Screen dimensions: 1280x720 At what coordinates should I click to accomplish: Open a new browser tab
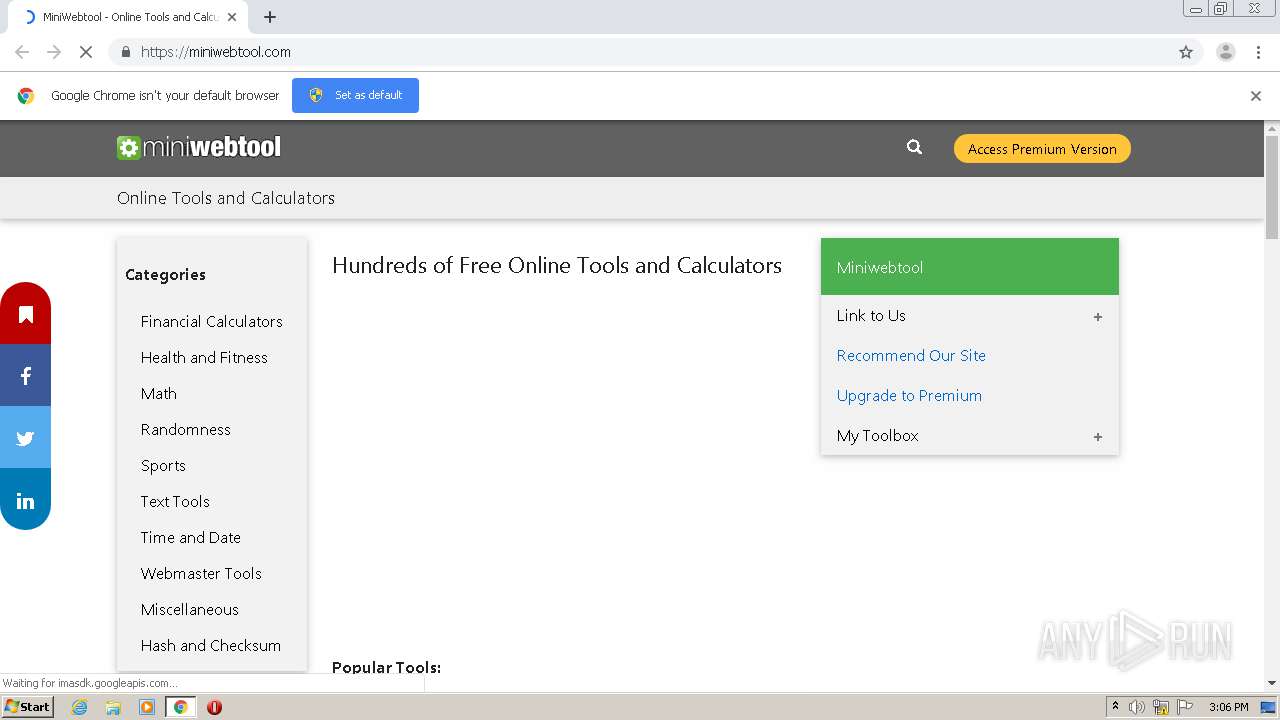coord(270,17)
